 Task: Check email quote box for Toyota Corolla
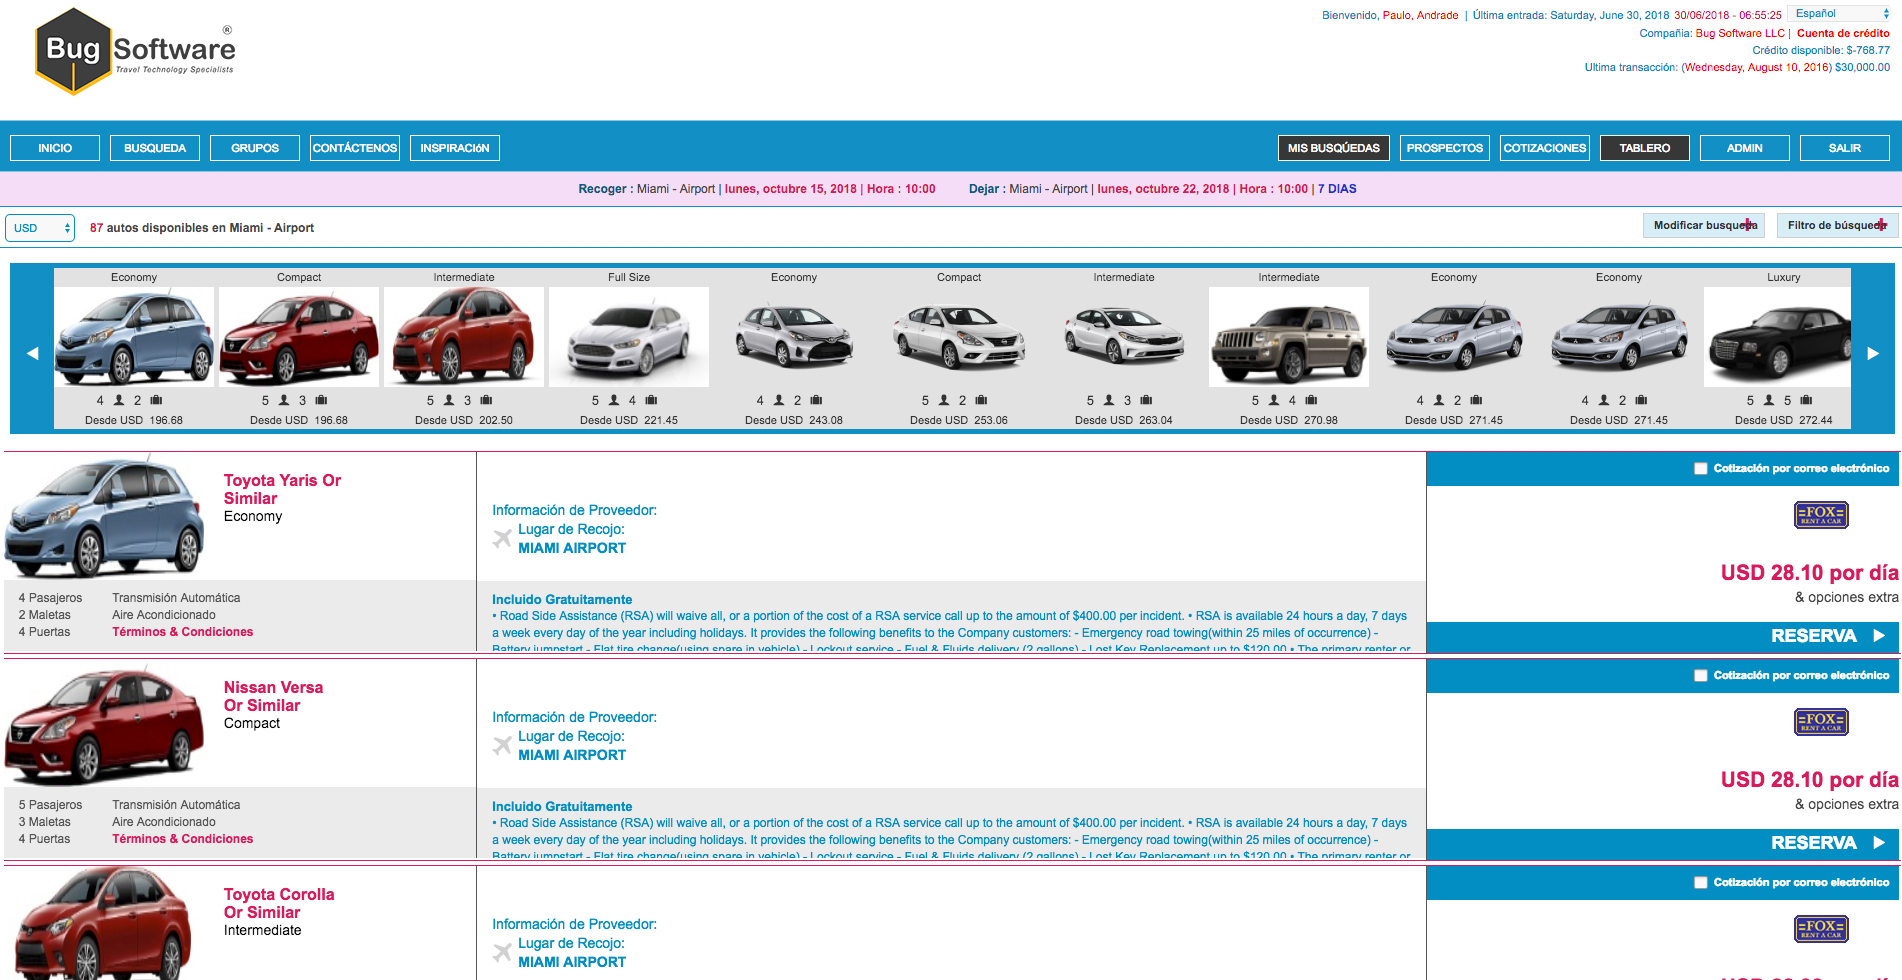(1700, 883)
